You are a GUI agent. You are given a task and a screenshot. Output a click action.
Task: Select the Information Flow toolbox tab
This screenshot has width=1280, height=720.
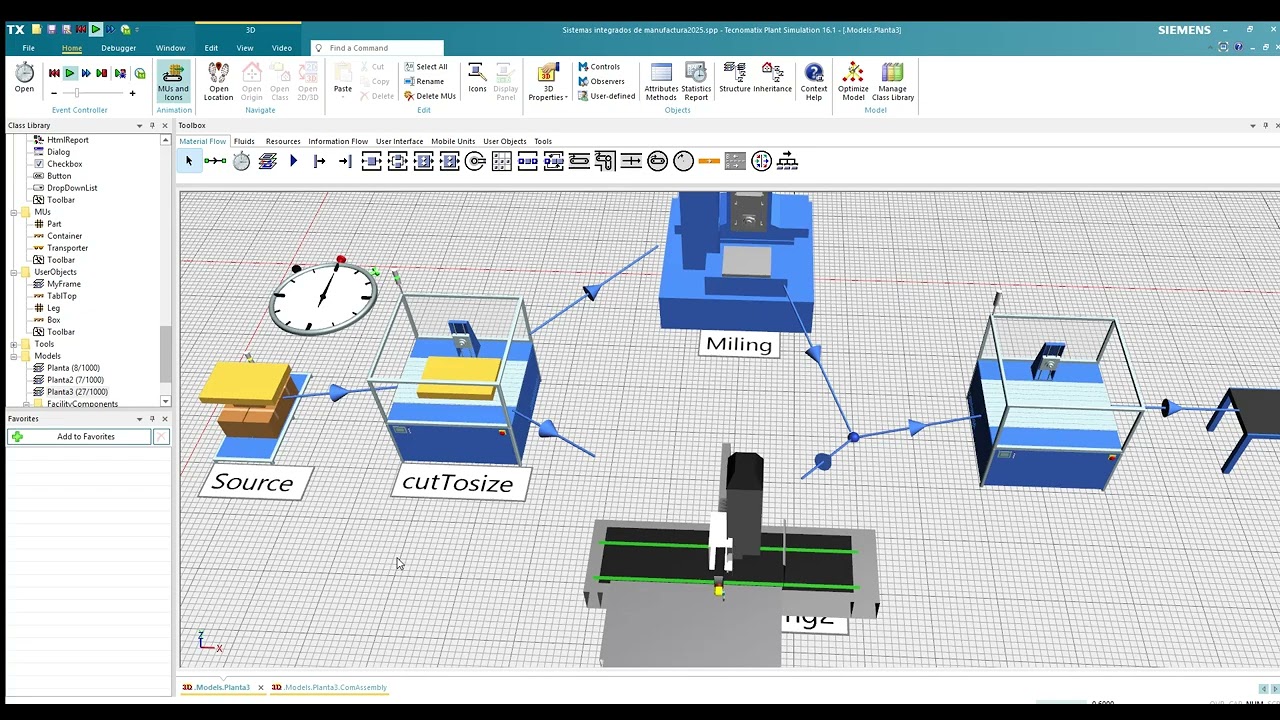tap(338, 141)
